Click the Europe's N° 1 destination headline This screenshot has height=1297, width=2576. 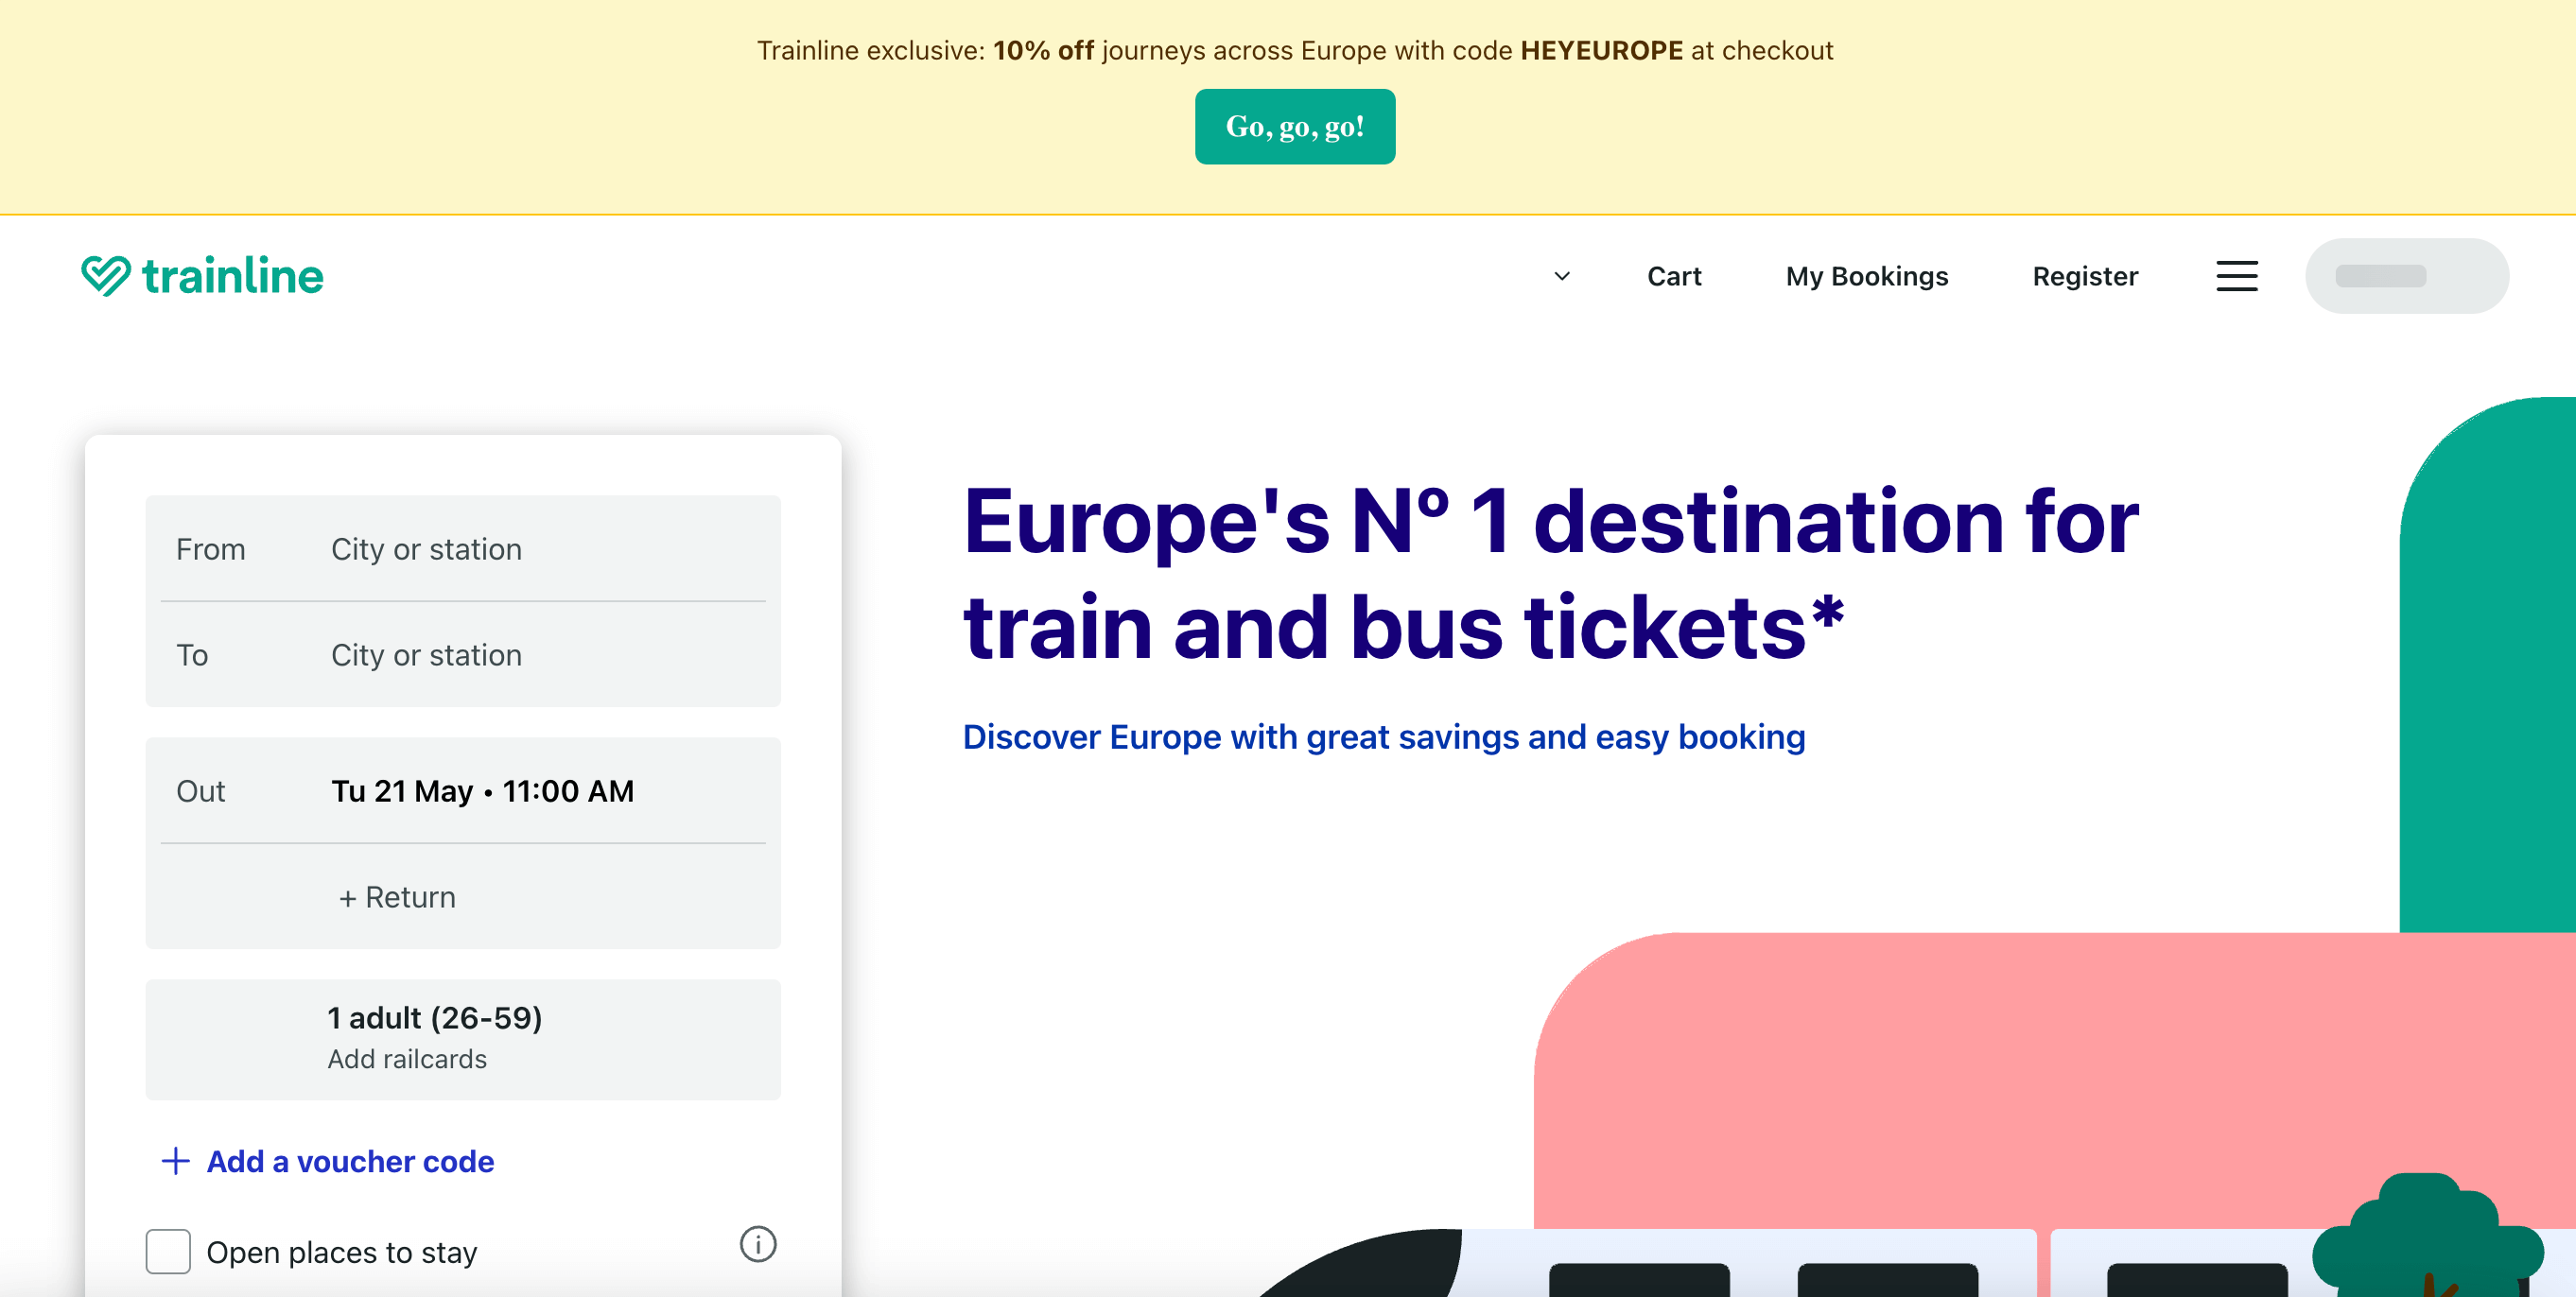1551,573
